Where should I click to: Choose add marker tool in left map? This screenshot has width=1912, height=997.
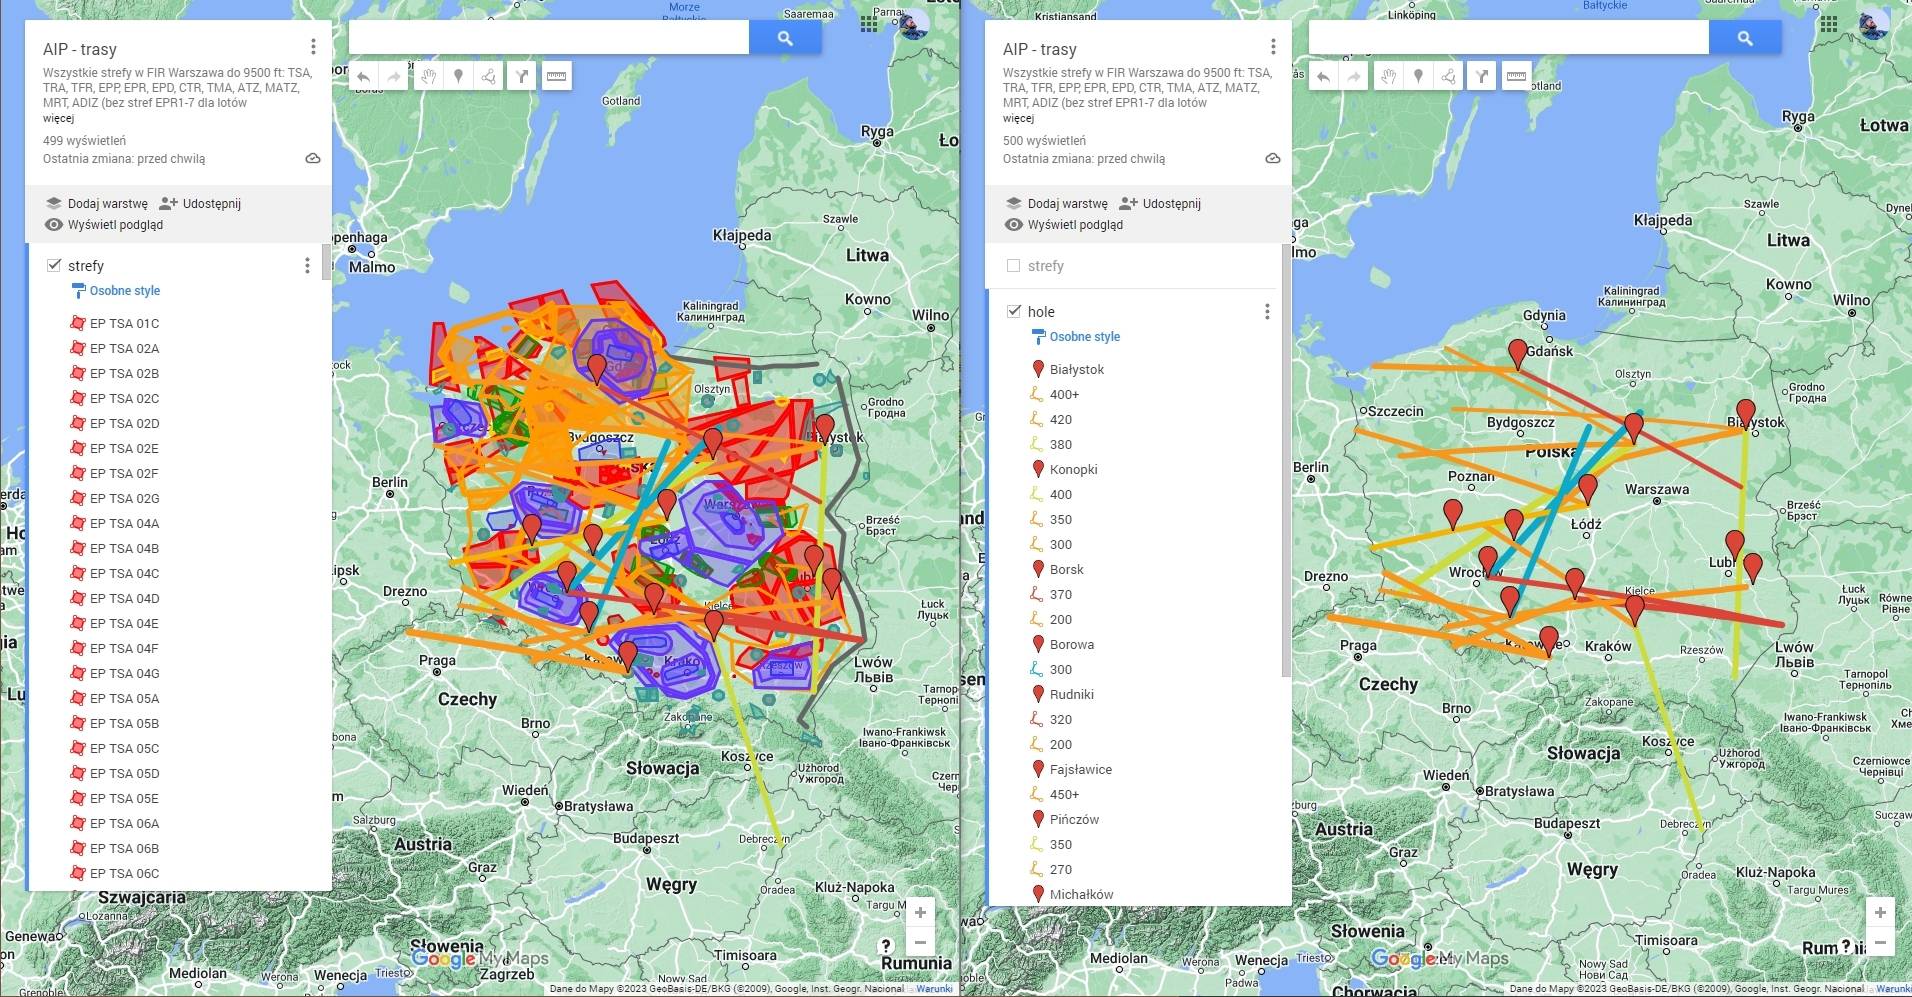point(458,76)
